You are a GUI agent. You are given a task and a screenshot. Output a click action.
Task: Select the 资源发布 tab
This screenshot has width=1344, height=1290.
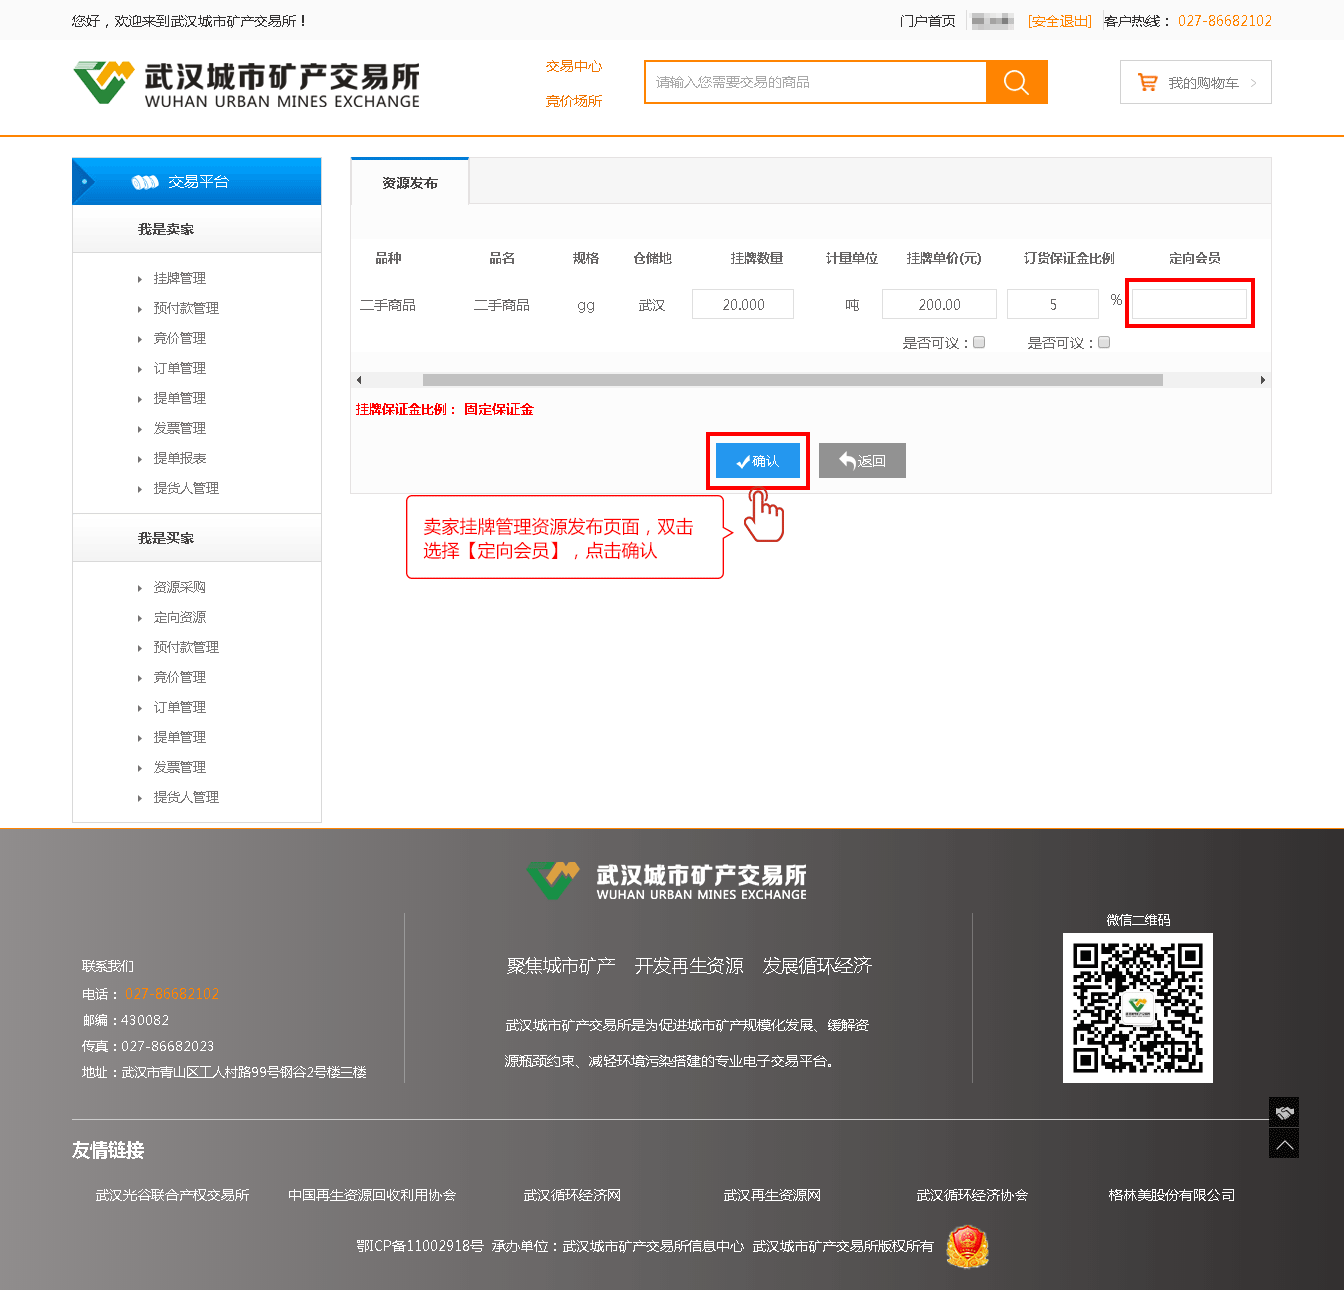(x=410, y=183)
